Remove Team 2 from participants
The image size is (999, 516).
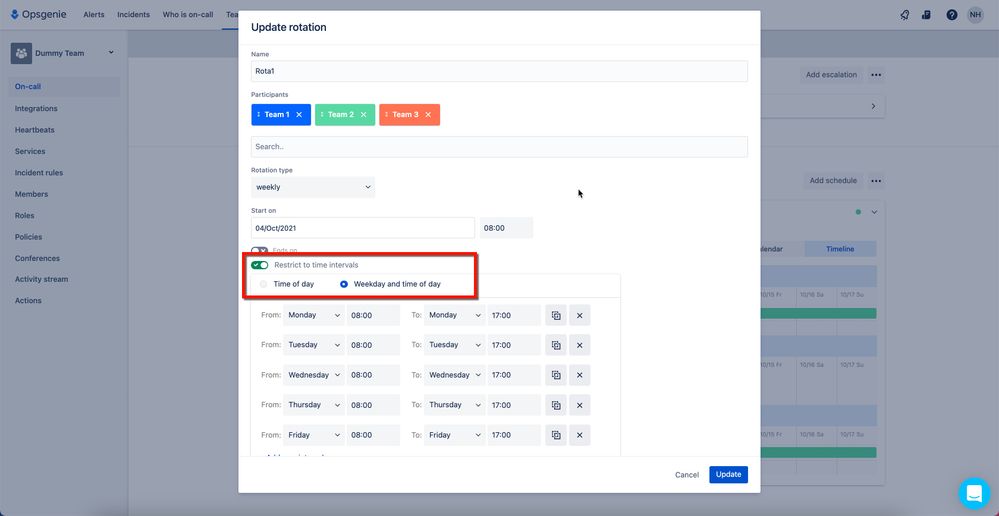(364, 115)
